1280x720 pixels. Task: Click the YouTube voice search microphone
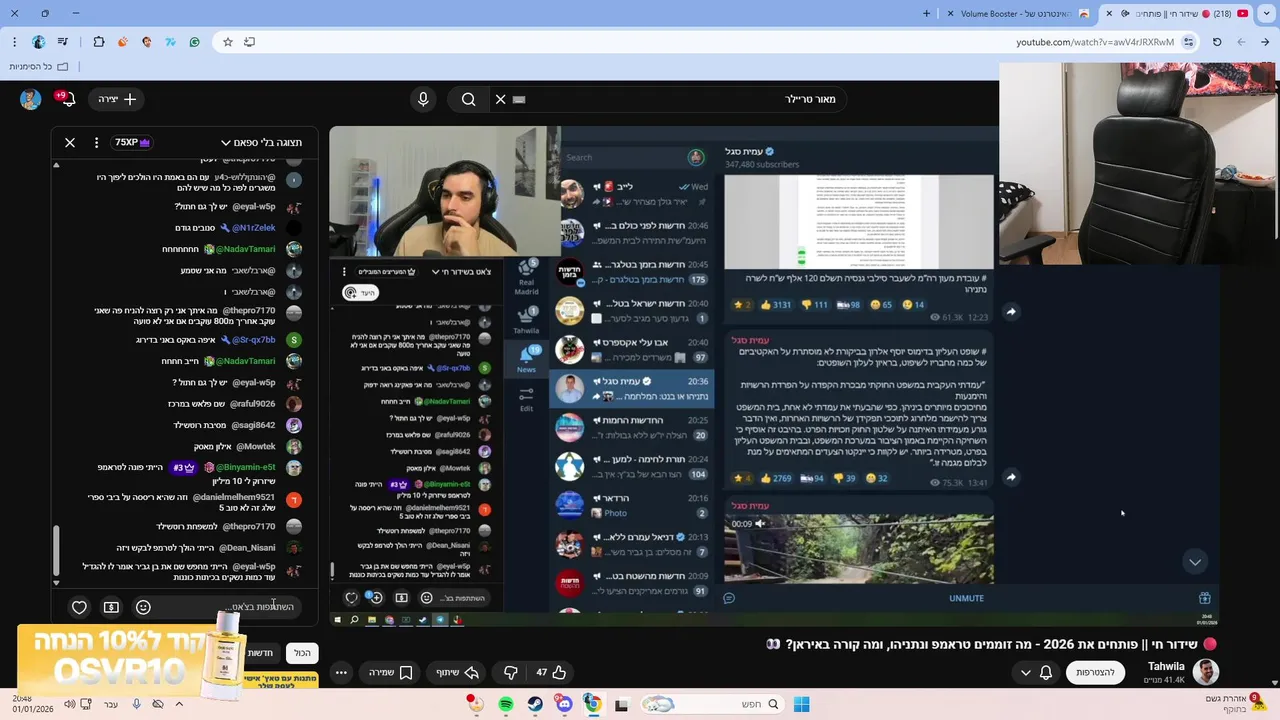(423, 99)
